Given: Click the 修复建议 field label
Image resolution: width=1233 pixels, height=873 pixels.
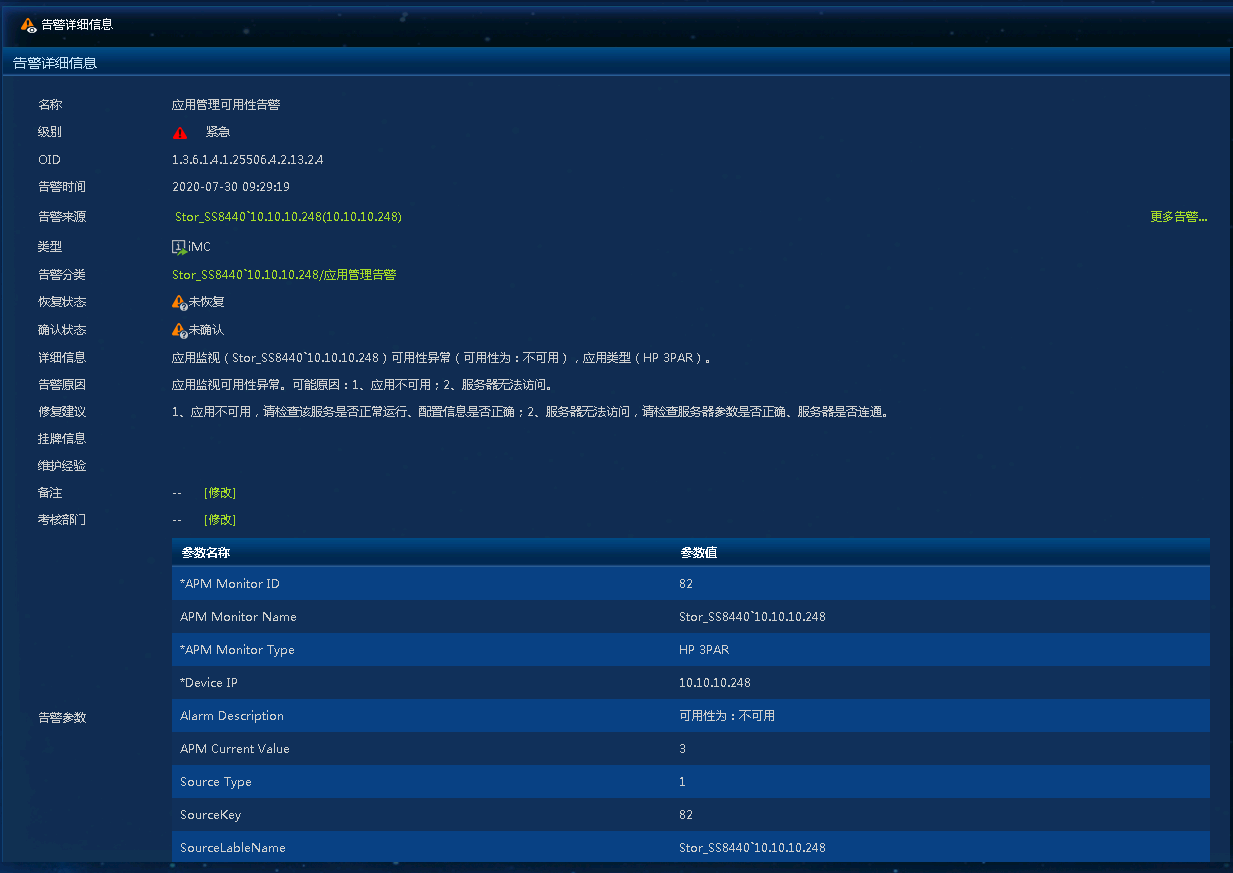Looking at the screenshot, I should click(x=62, y=412).
